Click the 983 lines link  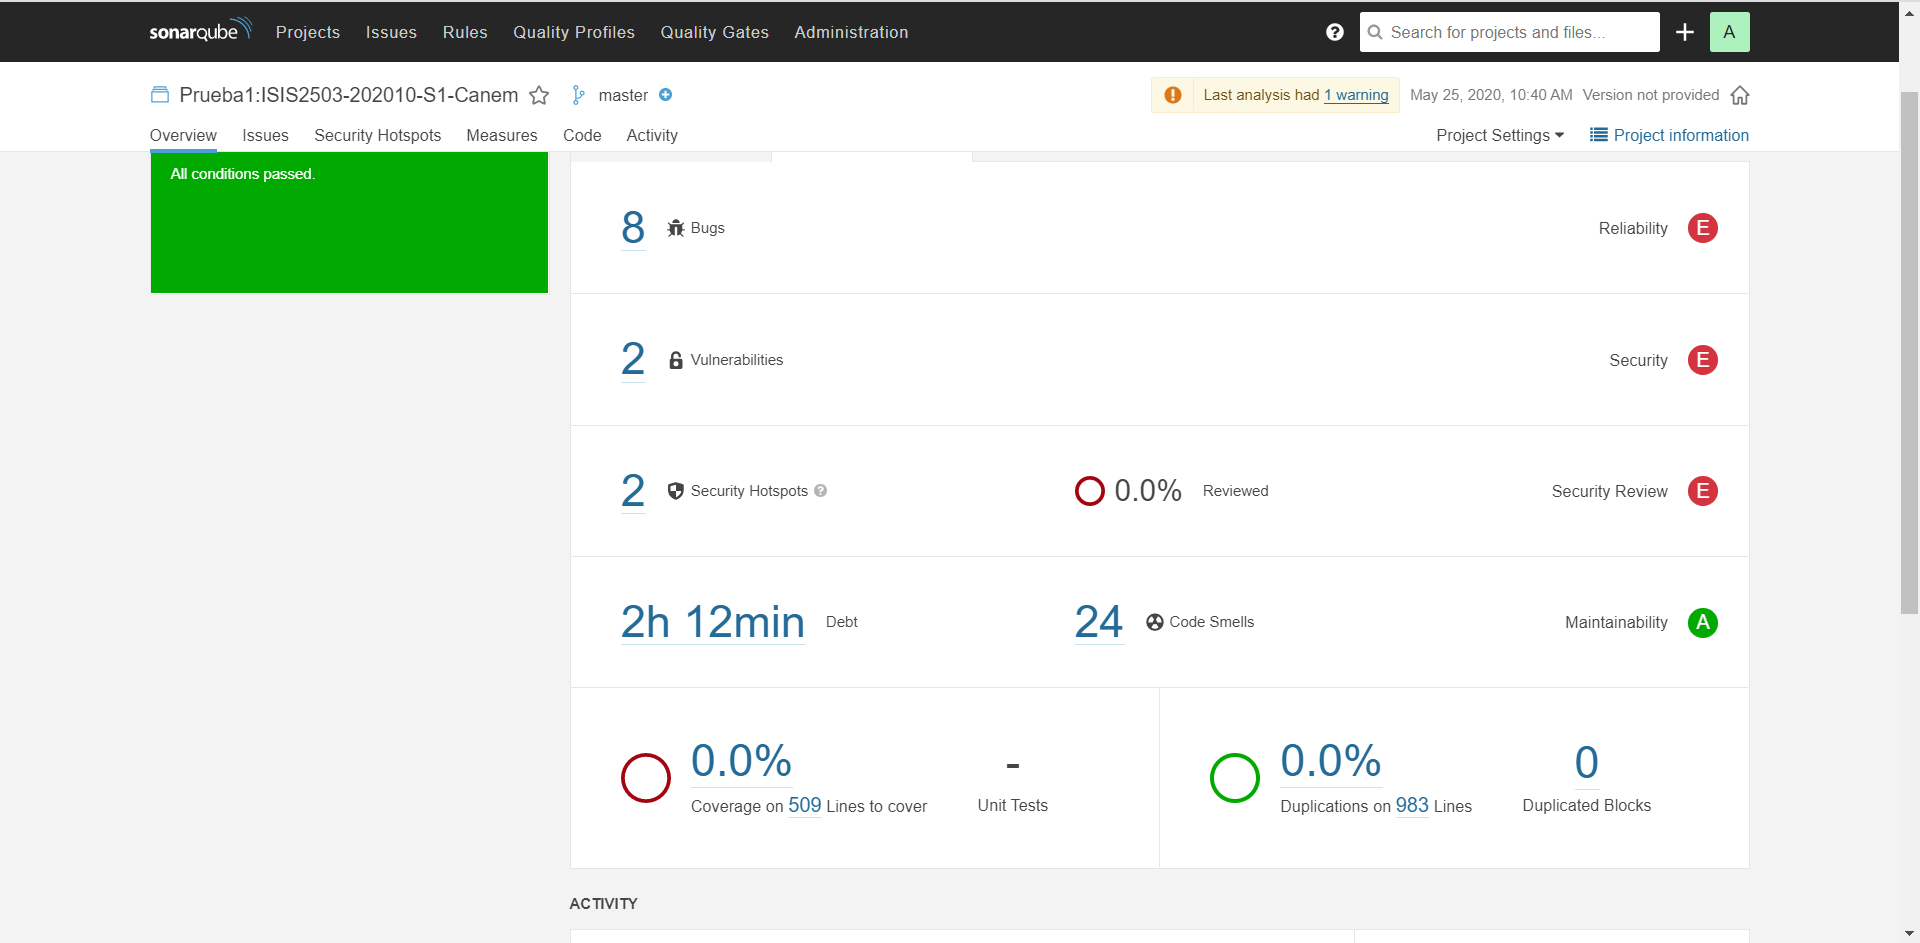pyautogui.click(x=1412, y=806)
